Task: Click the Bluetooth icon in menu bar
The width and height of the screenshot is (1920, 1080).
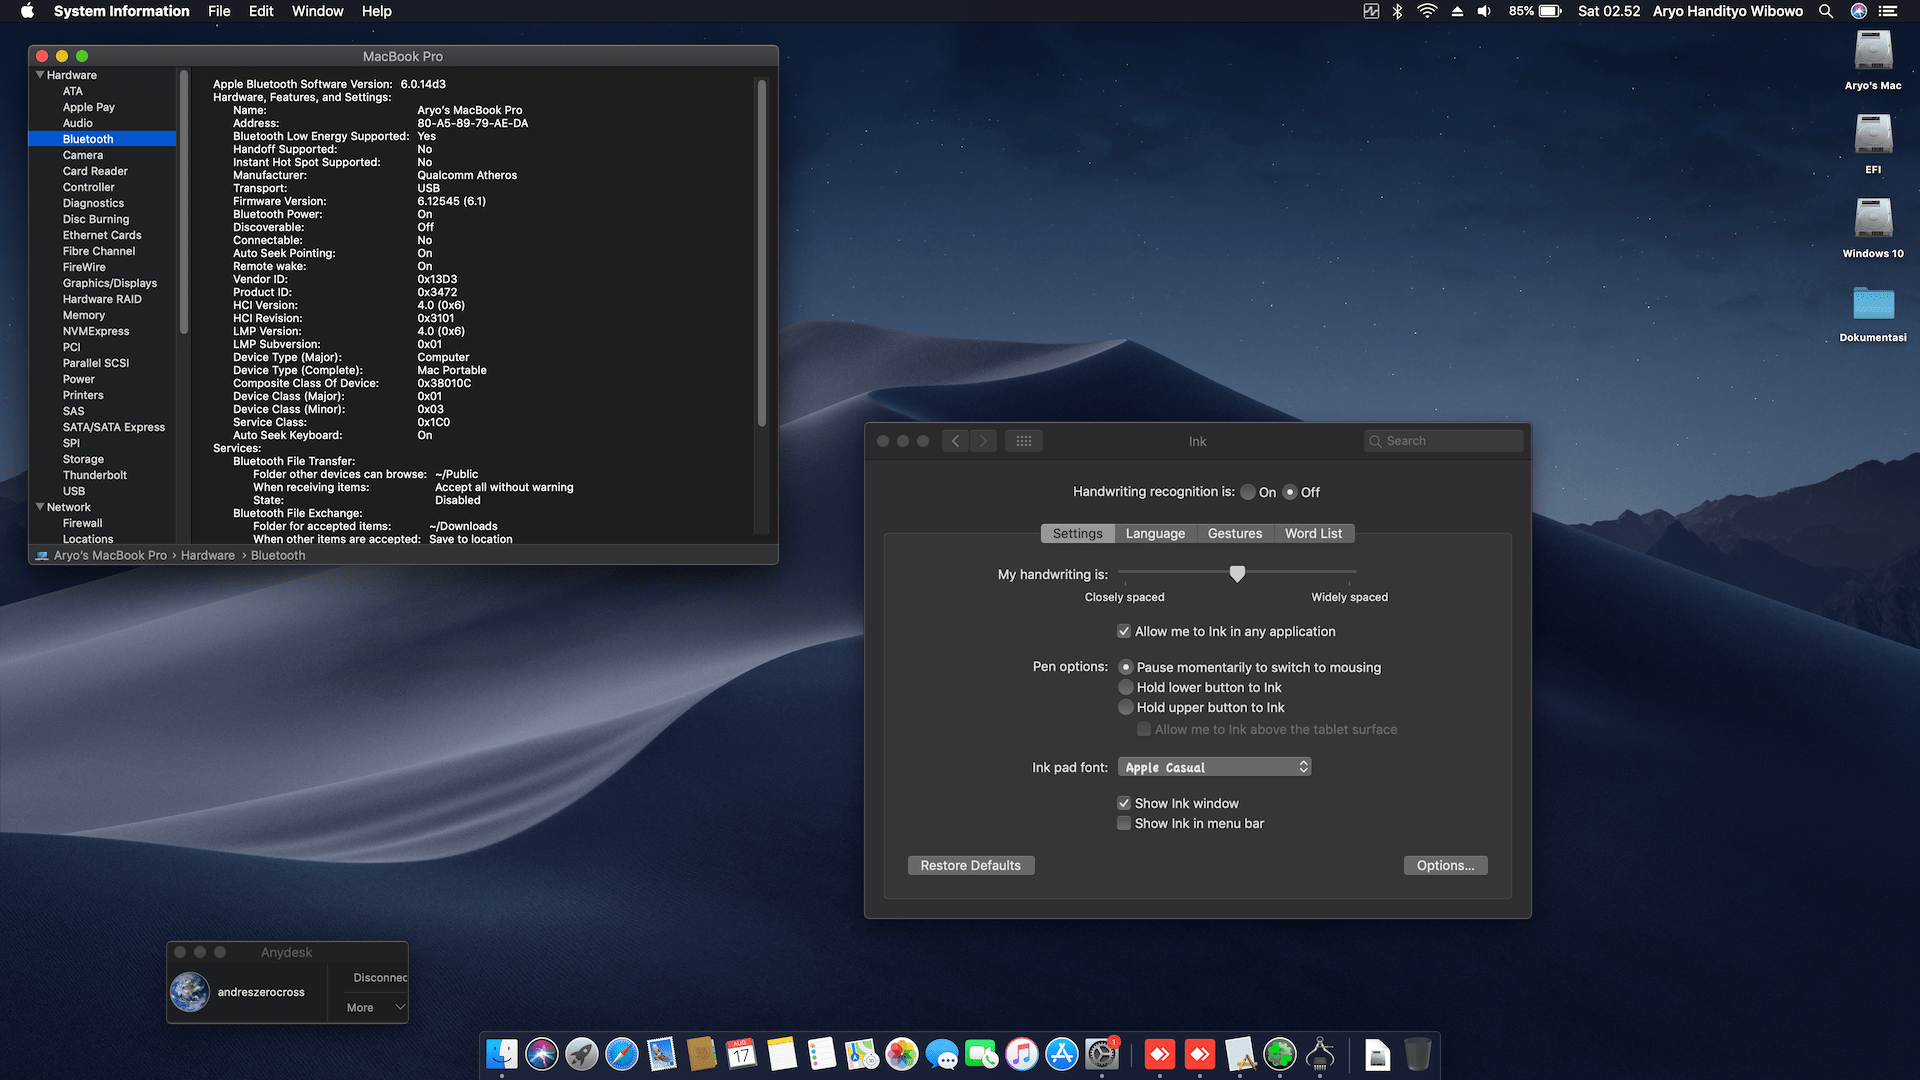Action: pyautogui.click(x=1398, y=11)
